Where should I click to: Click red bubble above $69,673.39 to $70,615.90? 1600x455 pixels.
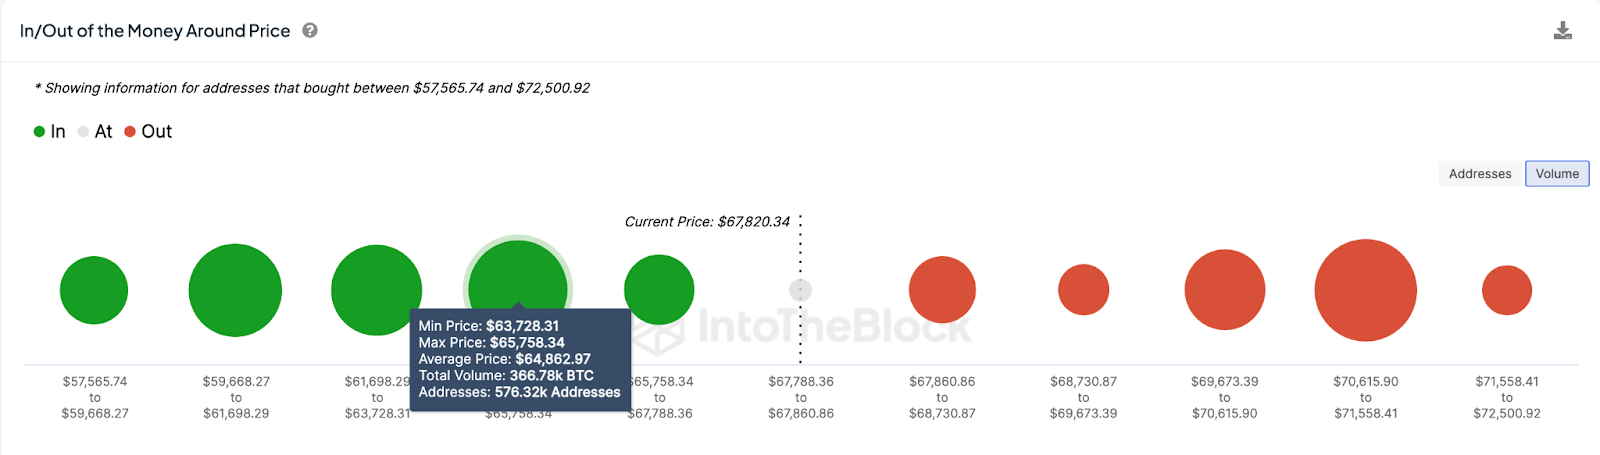tap(1224, 290)
